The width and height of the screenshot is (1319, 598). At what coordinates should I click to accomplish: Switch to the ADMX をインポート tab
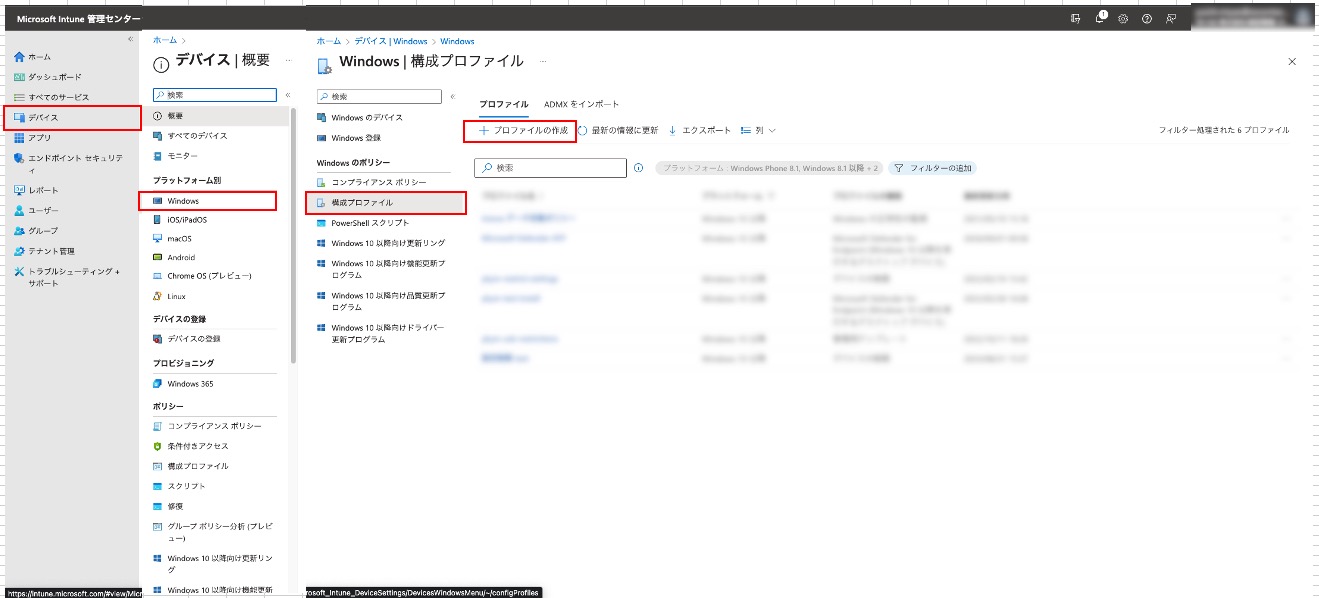582,104
